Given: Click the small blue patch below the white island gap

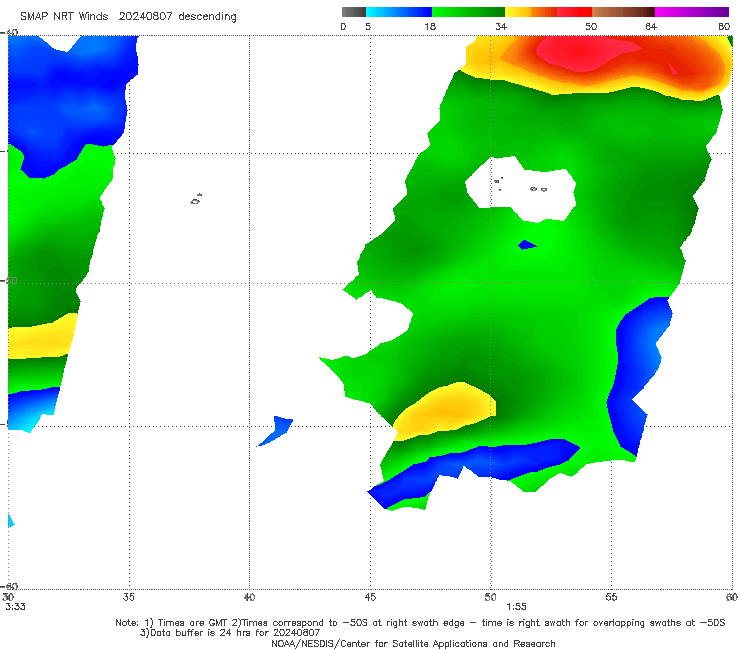Looking at the screenshot, I should tap(527, 245).
